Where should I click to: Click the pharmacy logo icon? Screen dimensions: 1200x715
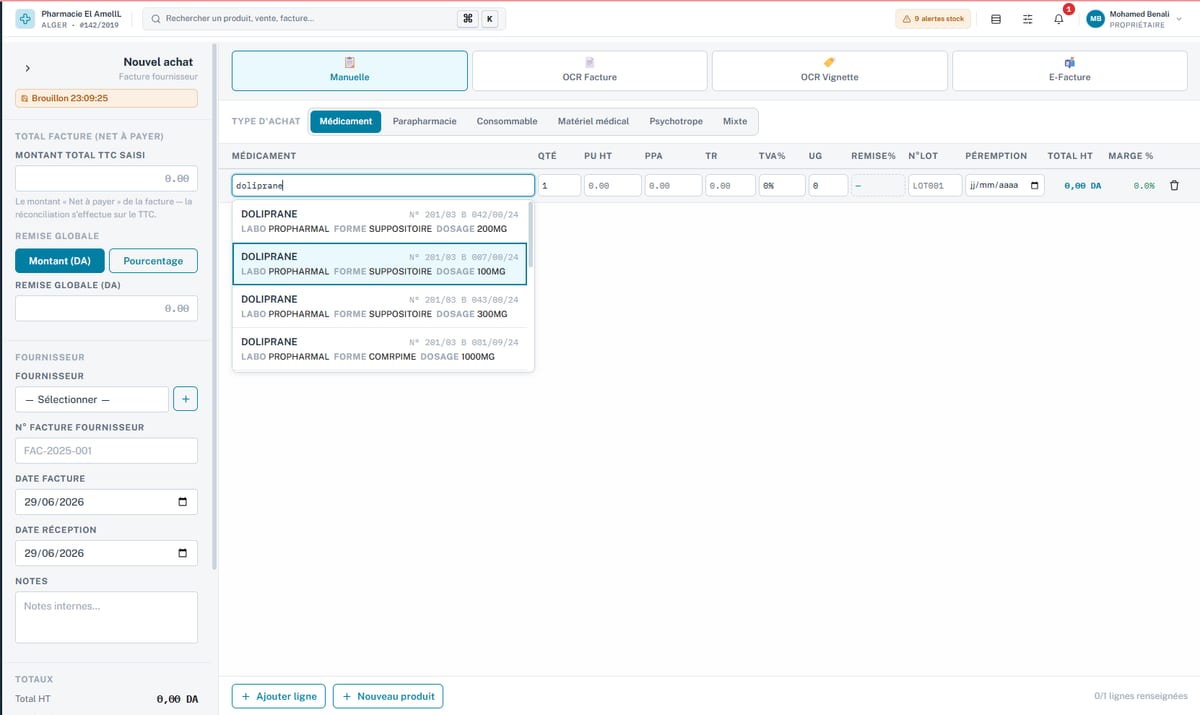pyautogui.click(x=24, y=19)
